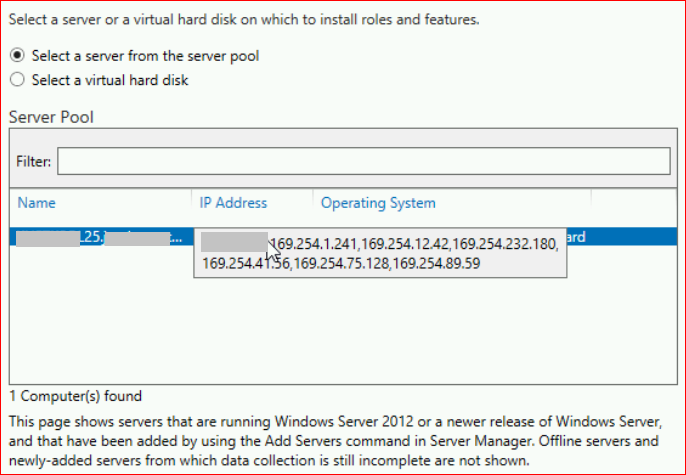Viewport: 686px width, 475px height.
Task: Sort the list by IP Address column
Action: click(233, 203)
